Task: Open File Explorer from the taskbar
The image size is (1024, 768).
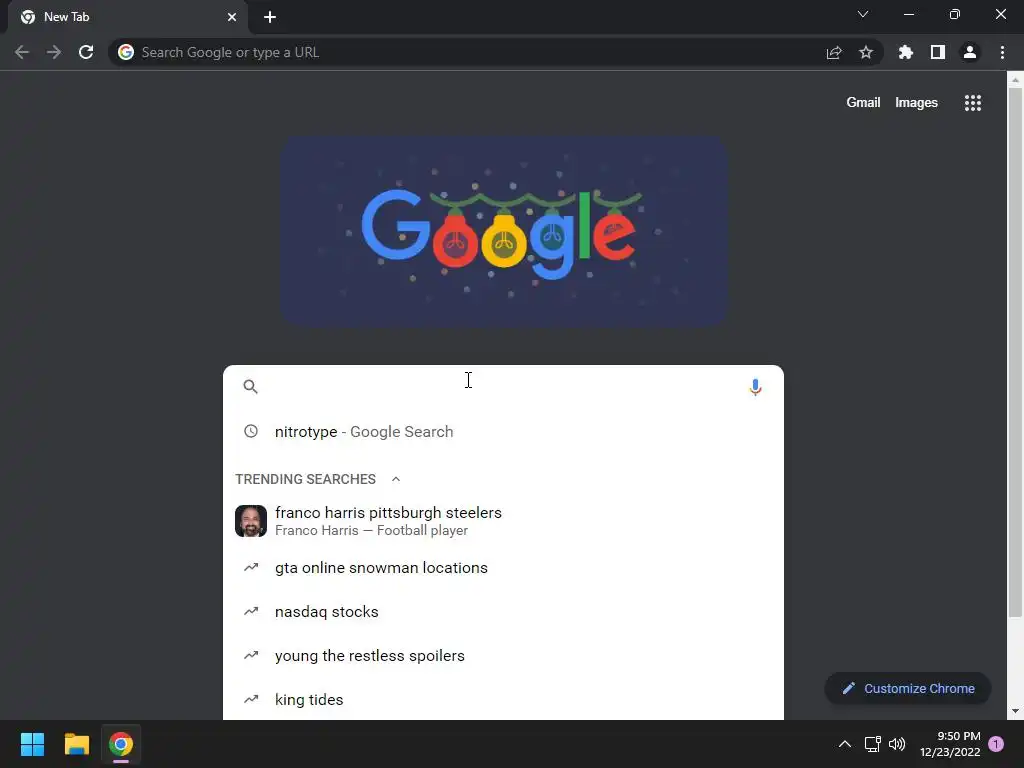Action: (x=76, y=744)
